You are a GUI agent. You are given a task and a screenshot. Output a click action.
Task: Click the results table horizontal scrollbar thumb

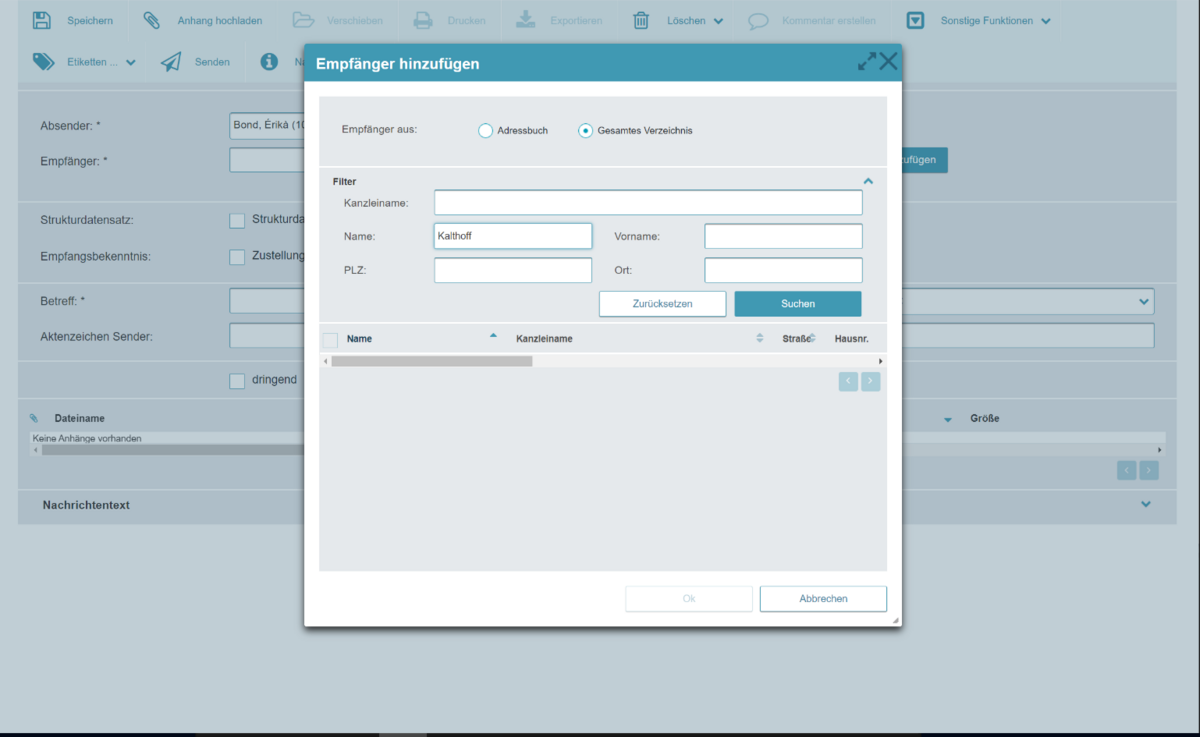[x=432, y=361]
